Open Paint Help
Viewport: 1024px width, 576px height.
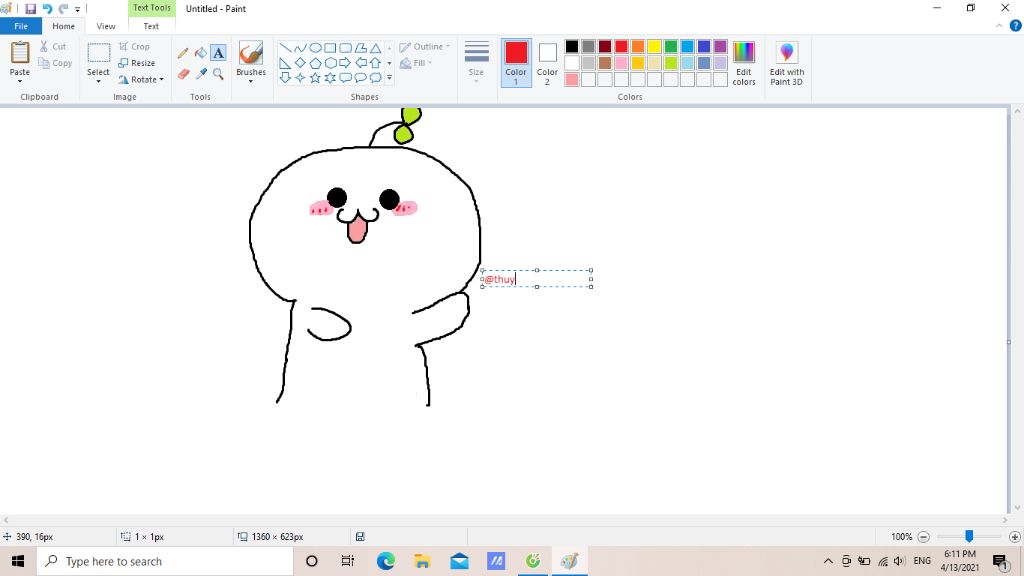(1016, 26)
